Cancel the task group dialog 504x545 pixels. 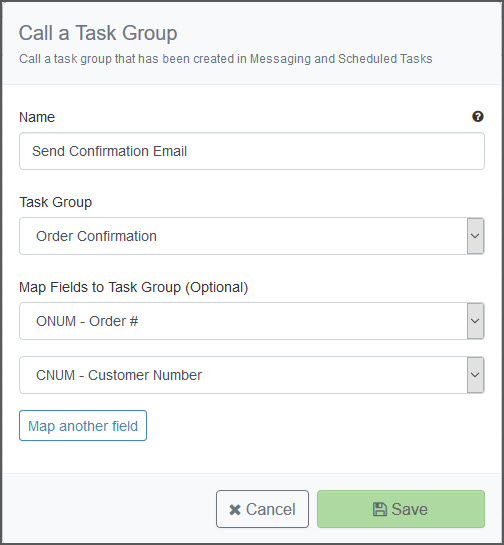tap(262, 509)
